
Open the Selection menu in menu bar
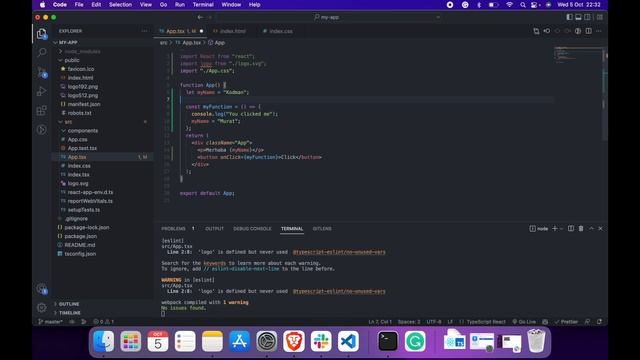tap(120, 5)
